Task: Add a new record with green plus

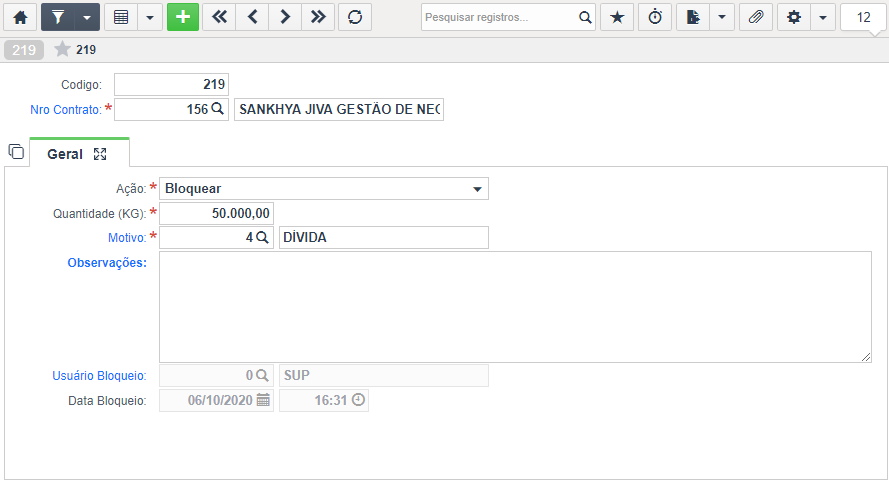Action: (183, 17)
